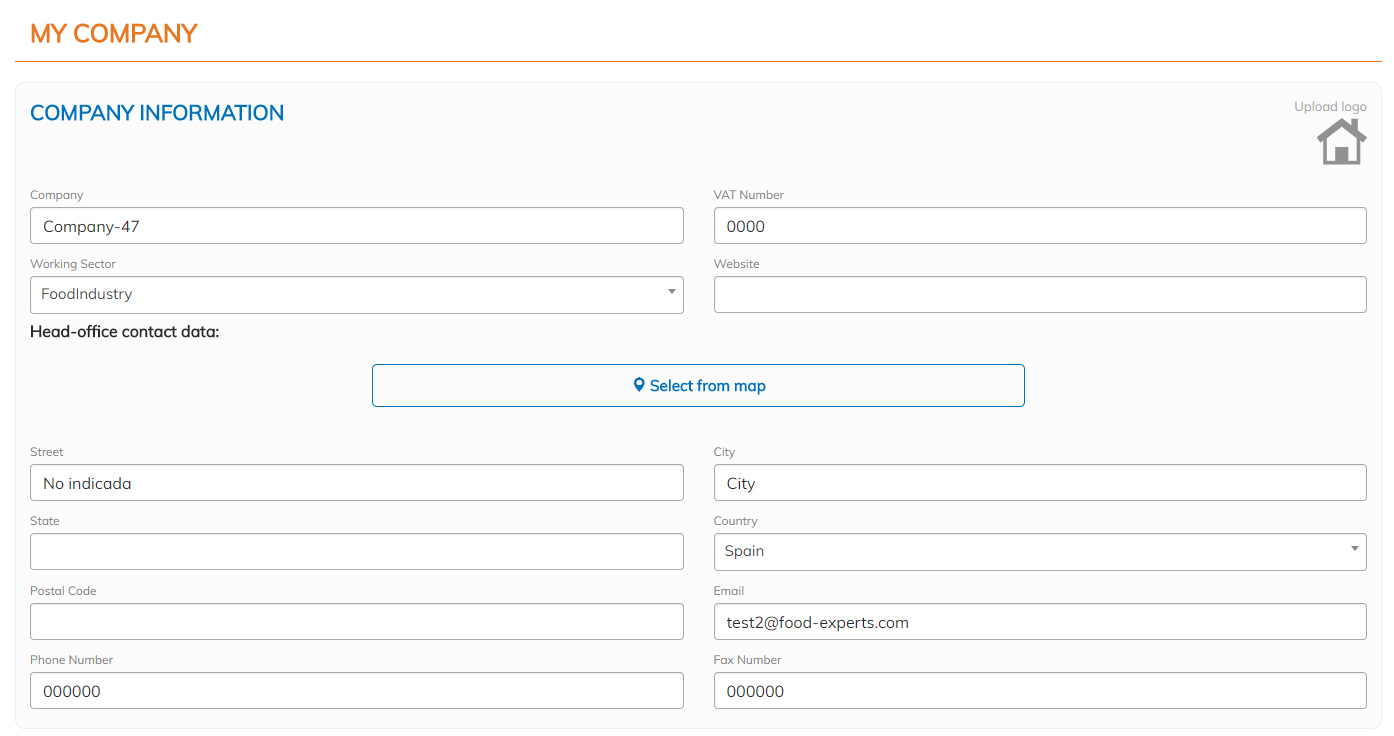Click the Email address field

(x=1039, y=622)
